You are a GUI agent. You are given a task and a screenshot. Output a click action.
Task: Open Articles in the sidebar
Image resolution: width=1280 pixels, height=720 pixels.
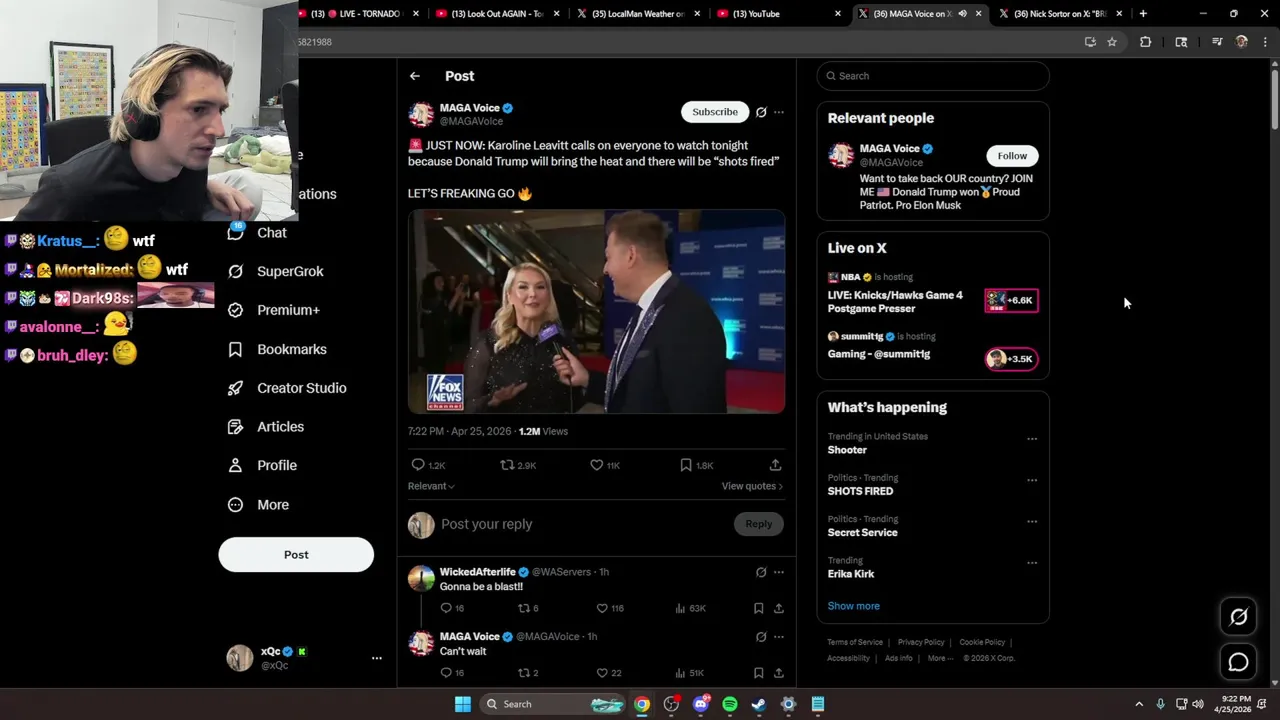[266, 427]
